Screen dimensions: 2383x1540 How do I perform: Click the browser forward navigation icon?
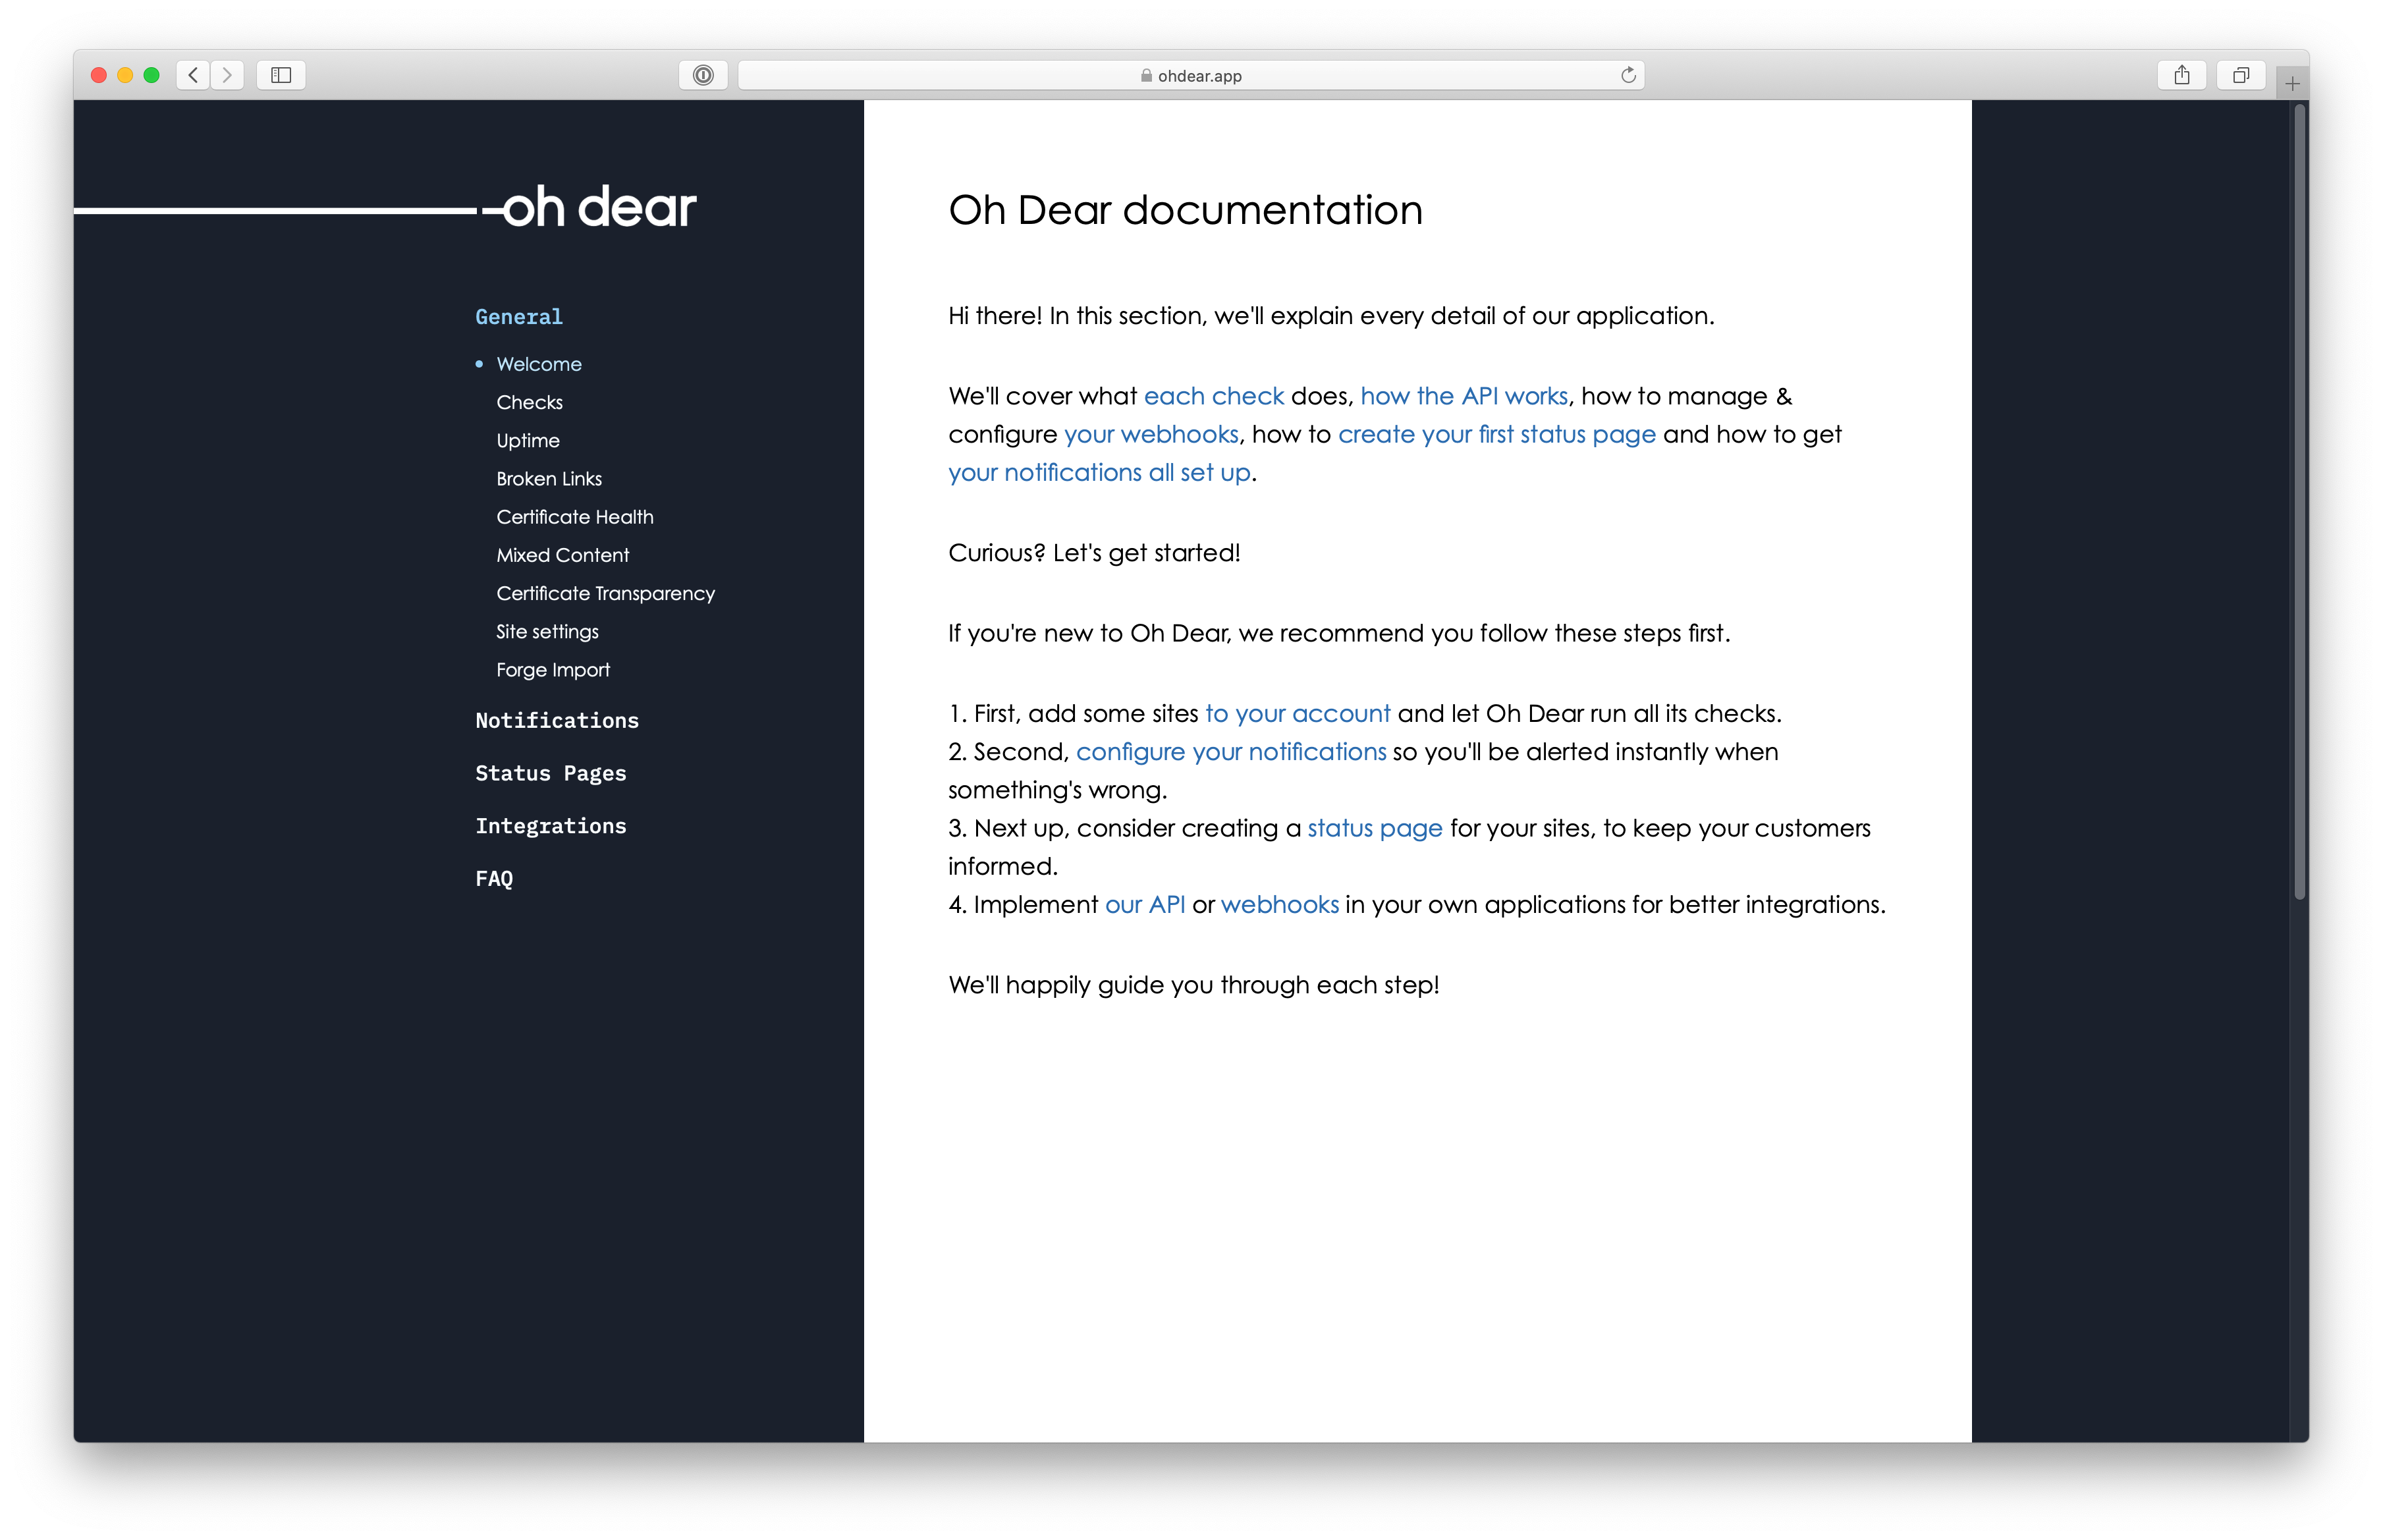(226, 74)
